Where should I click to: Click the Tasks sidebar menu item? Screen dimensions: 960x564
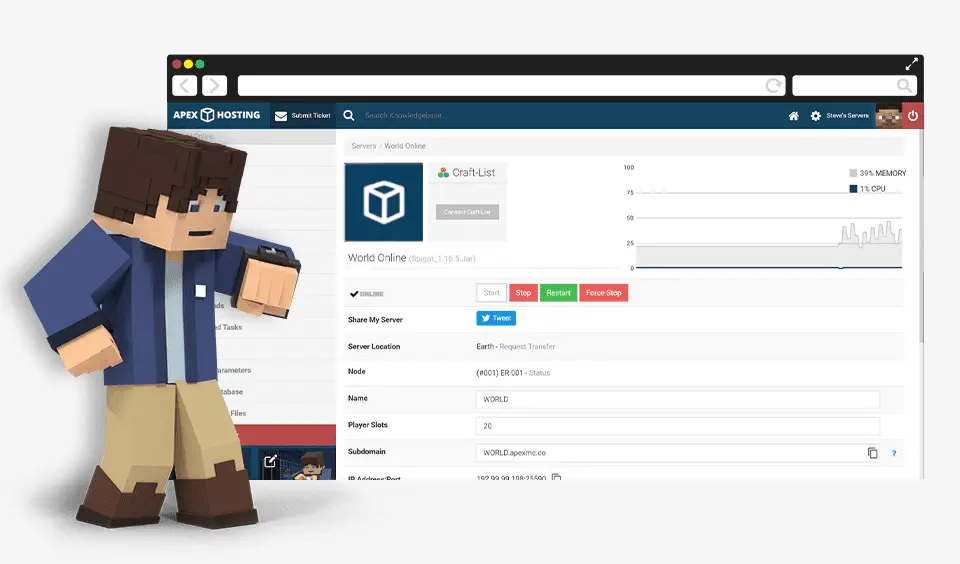point(232,327)
